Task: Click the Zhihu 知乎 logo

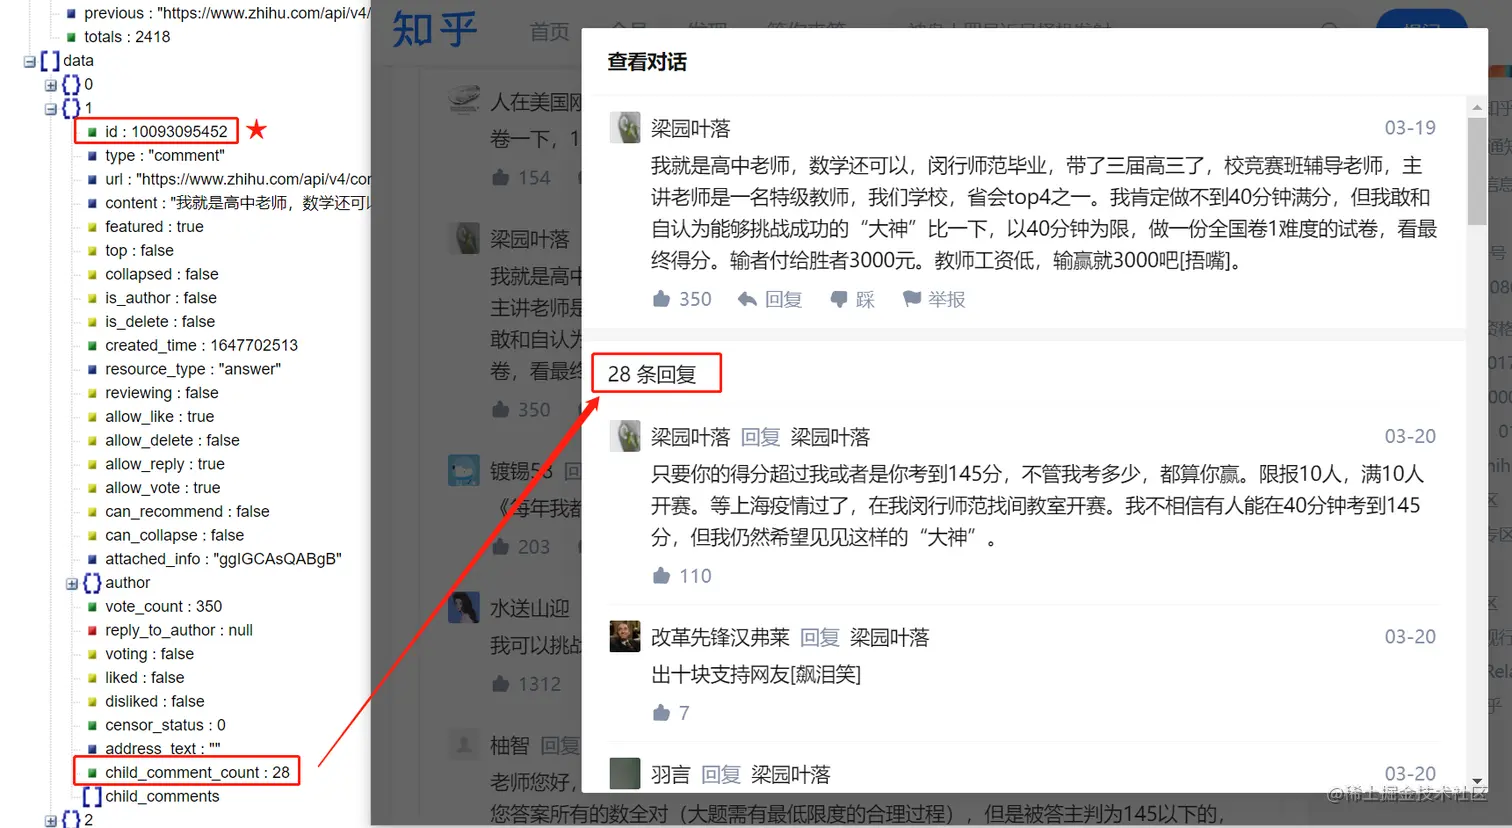Action: coord(435,30)
